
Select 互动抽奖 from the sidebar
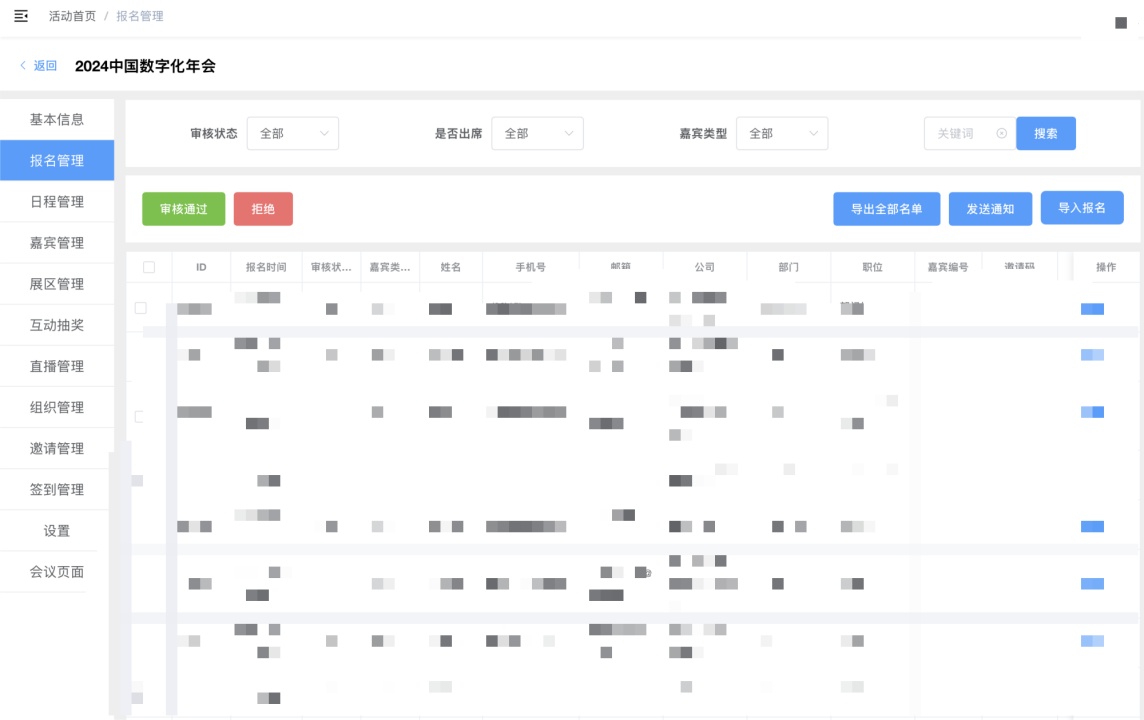(57, 325)
